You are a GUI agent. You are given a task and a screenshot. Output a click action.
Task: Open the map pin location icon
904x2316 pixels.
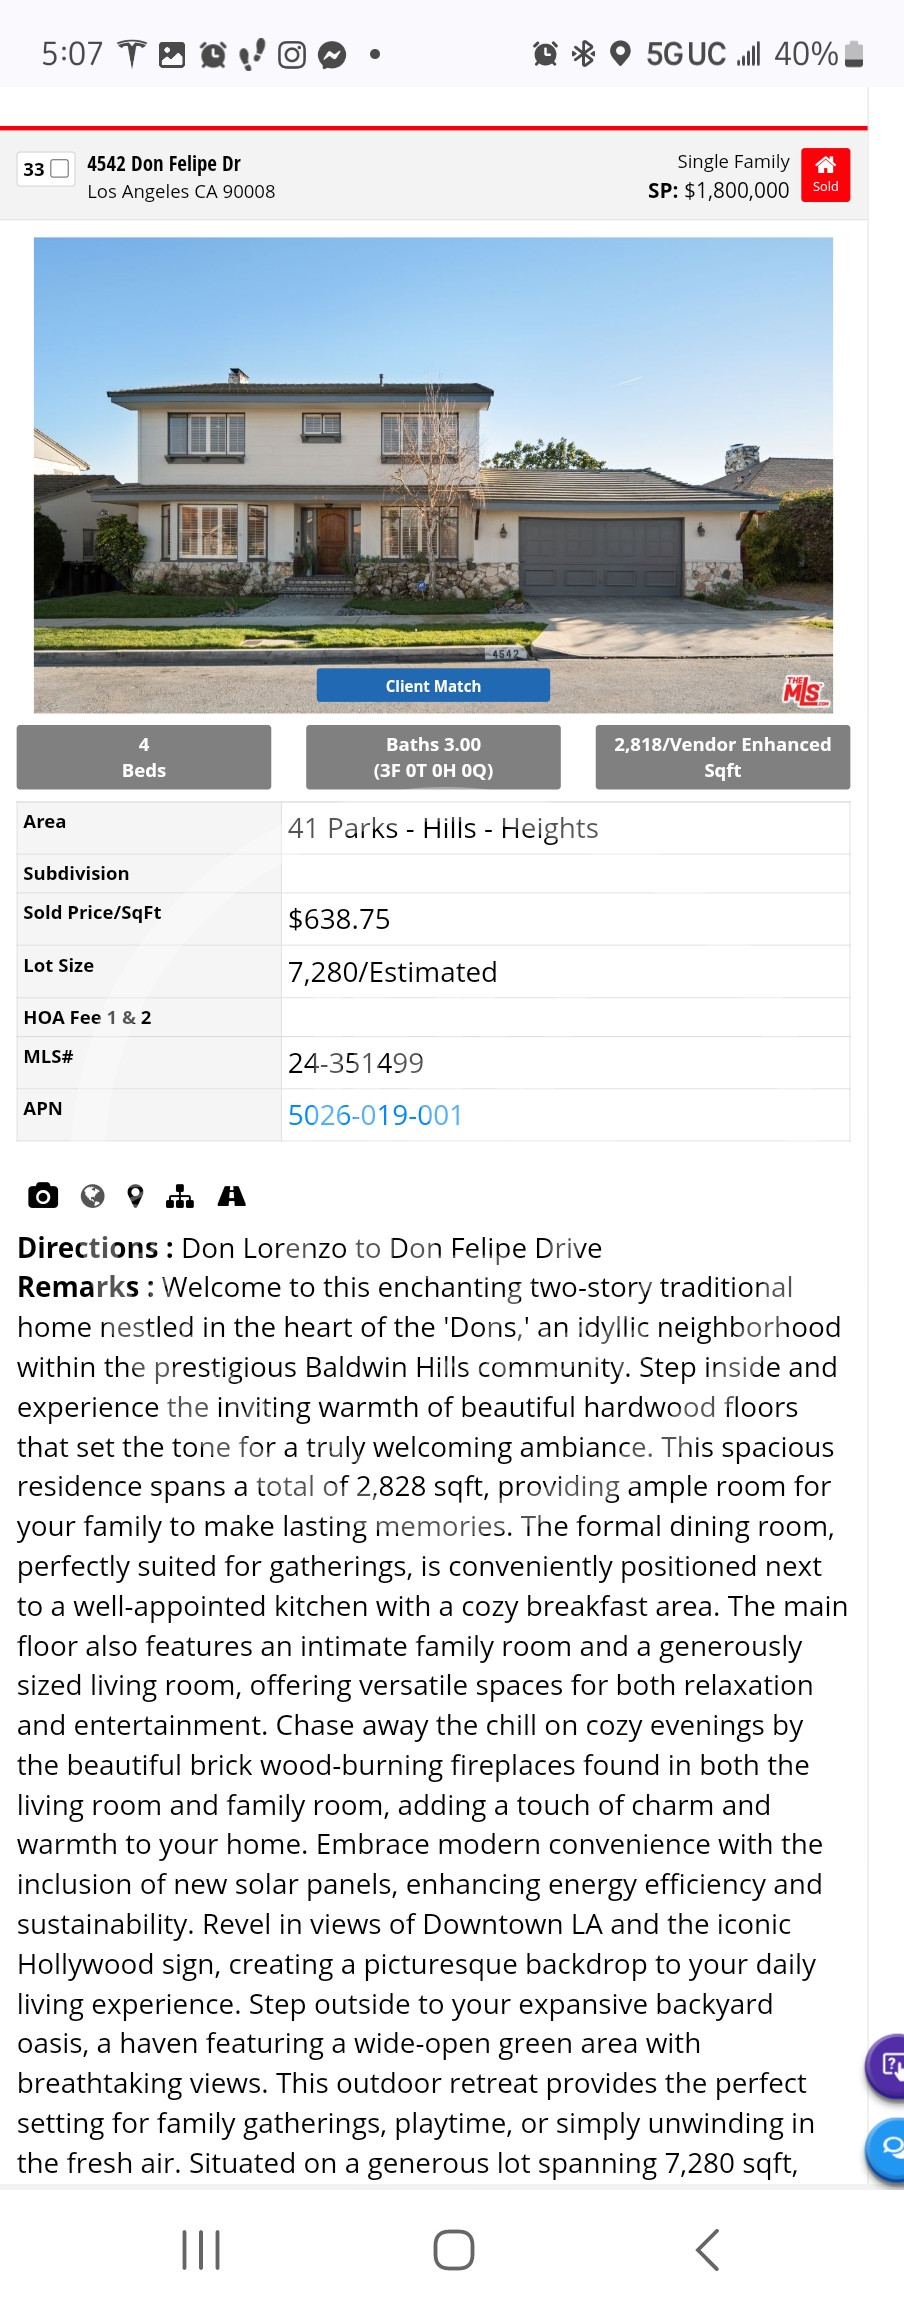[x=136, y=1196]
